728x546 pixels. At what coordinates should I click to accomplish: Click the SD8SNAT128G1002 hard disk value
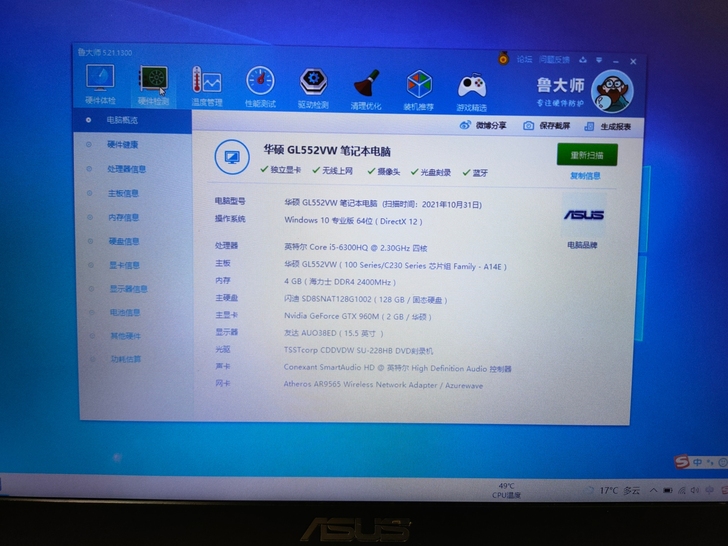click(x=365, y=299)
